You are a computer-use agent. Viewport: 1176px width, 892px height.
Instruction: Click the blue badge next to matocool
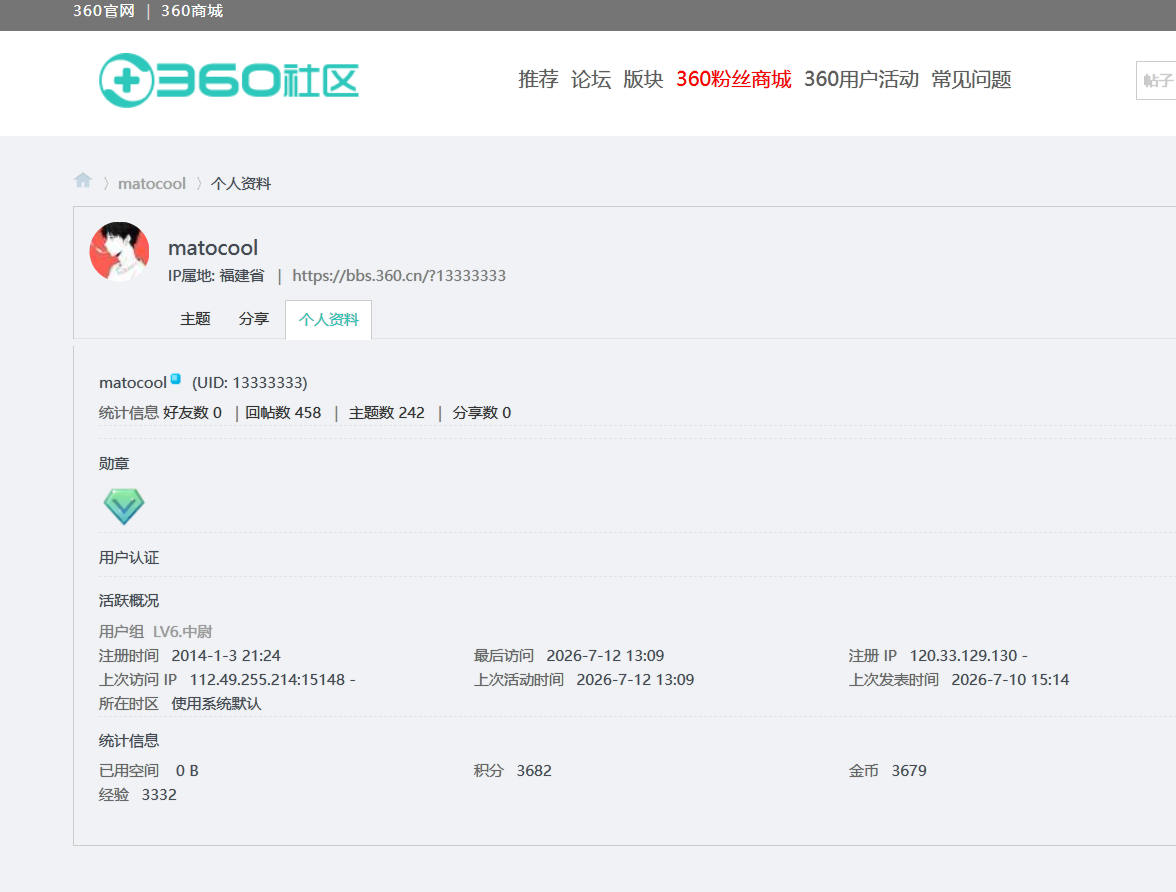[x=176, y=379]
